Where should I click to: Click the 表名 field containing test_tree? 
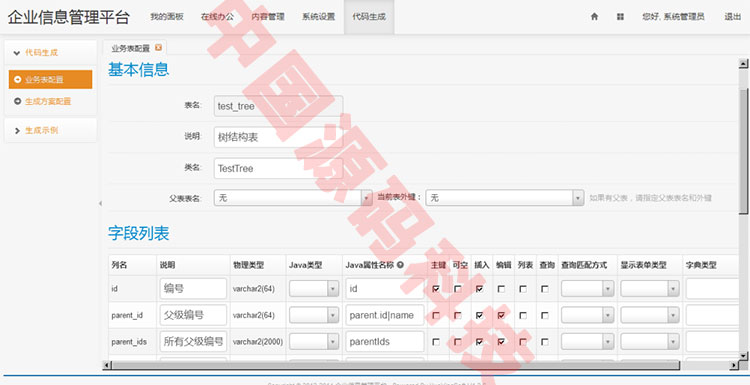pyautogui.click(x=278, y=106)
